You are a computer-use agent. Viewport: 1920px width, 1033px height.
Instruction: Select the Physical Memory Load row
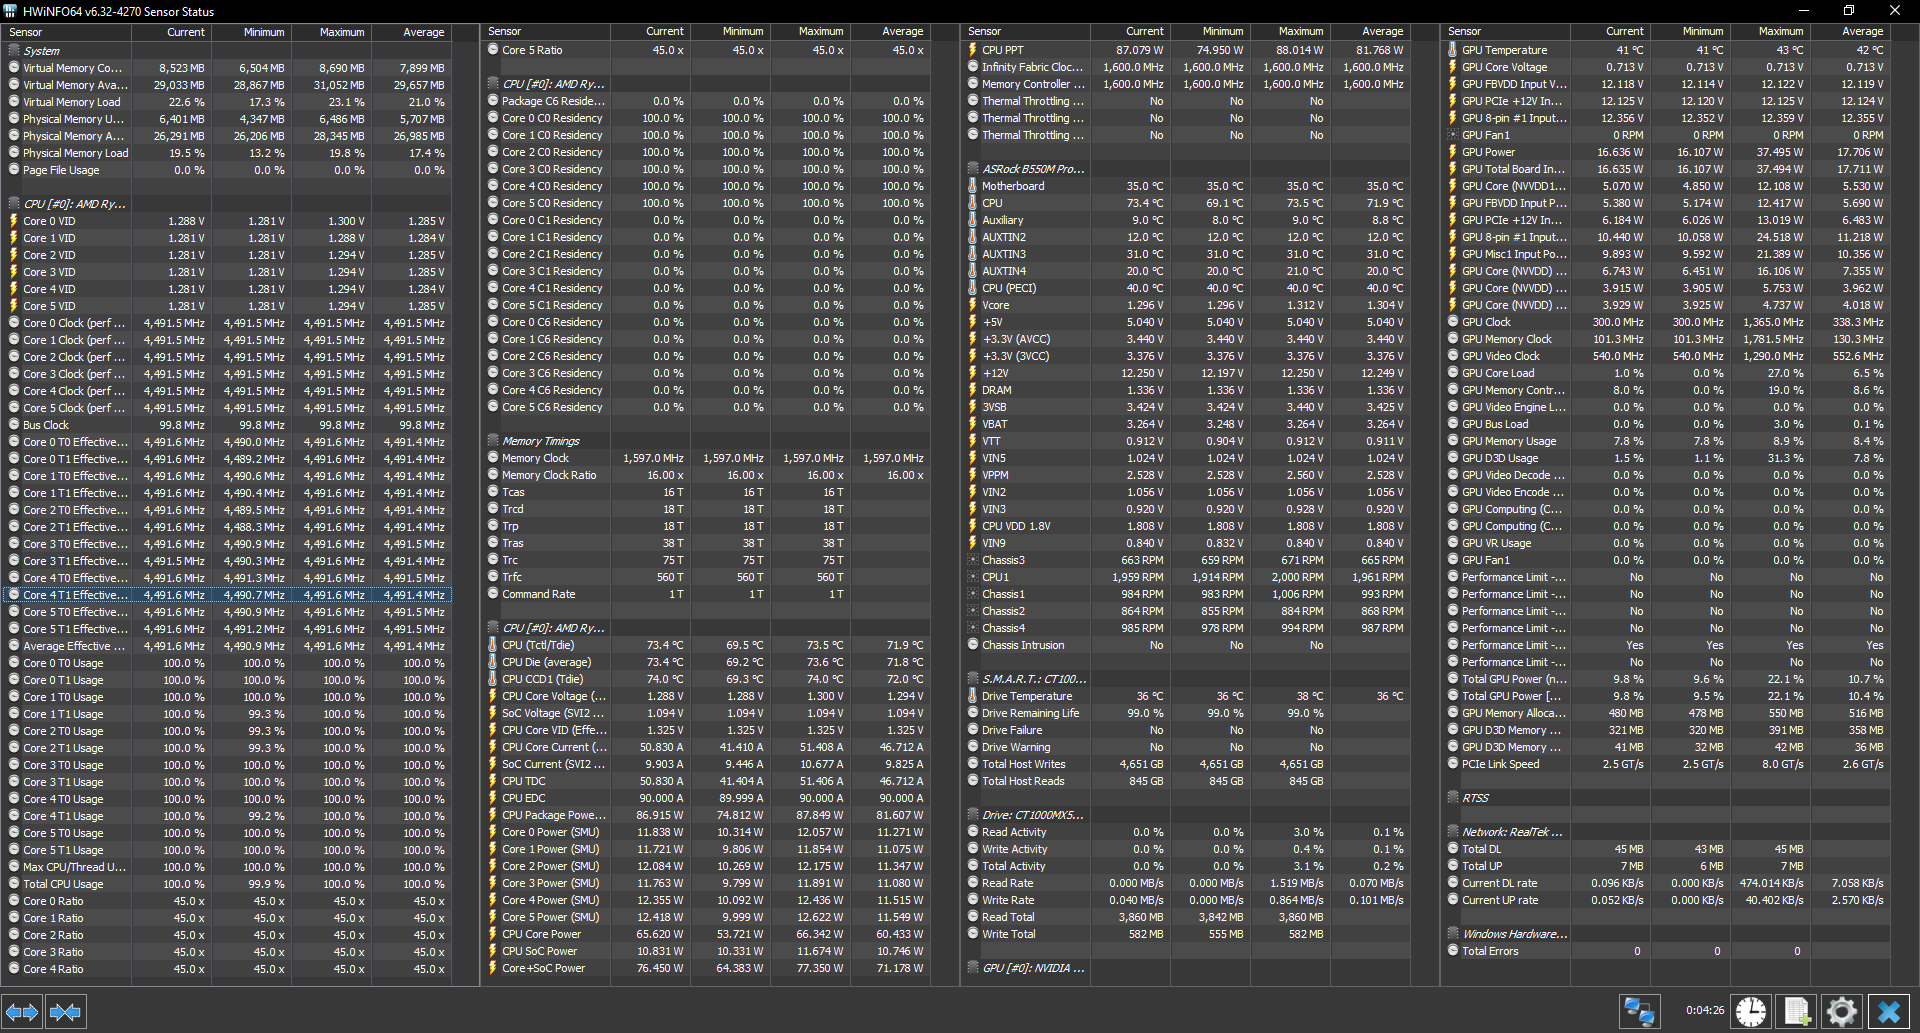pyautogui.click(x=228, y=153)
